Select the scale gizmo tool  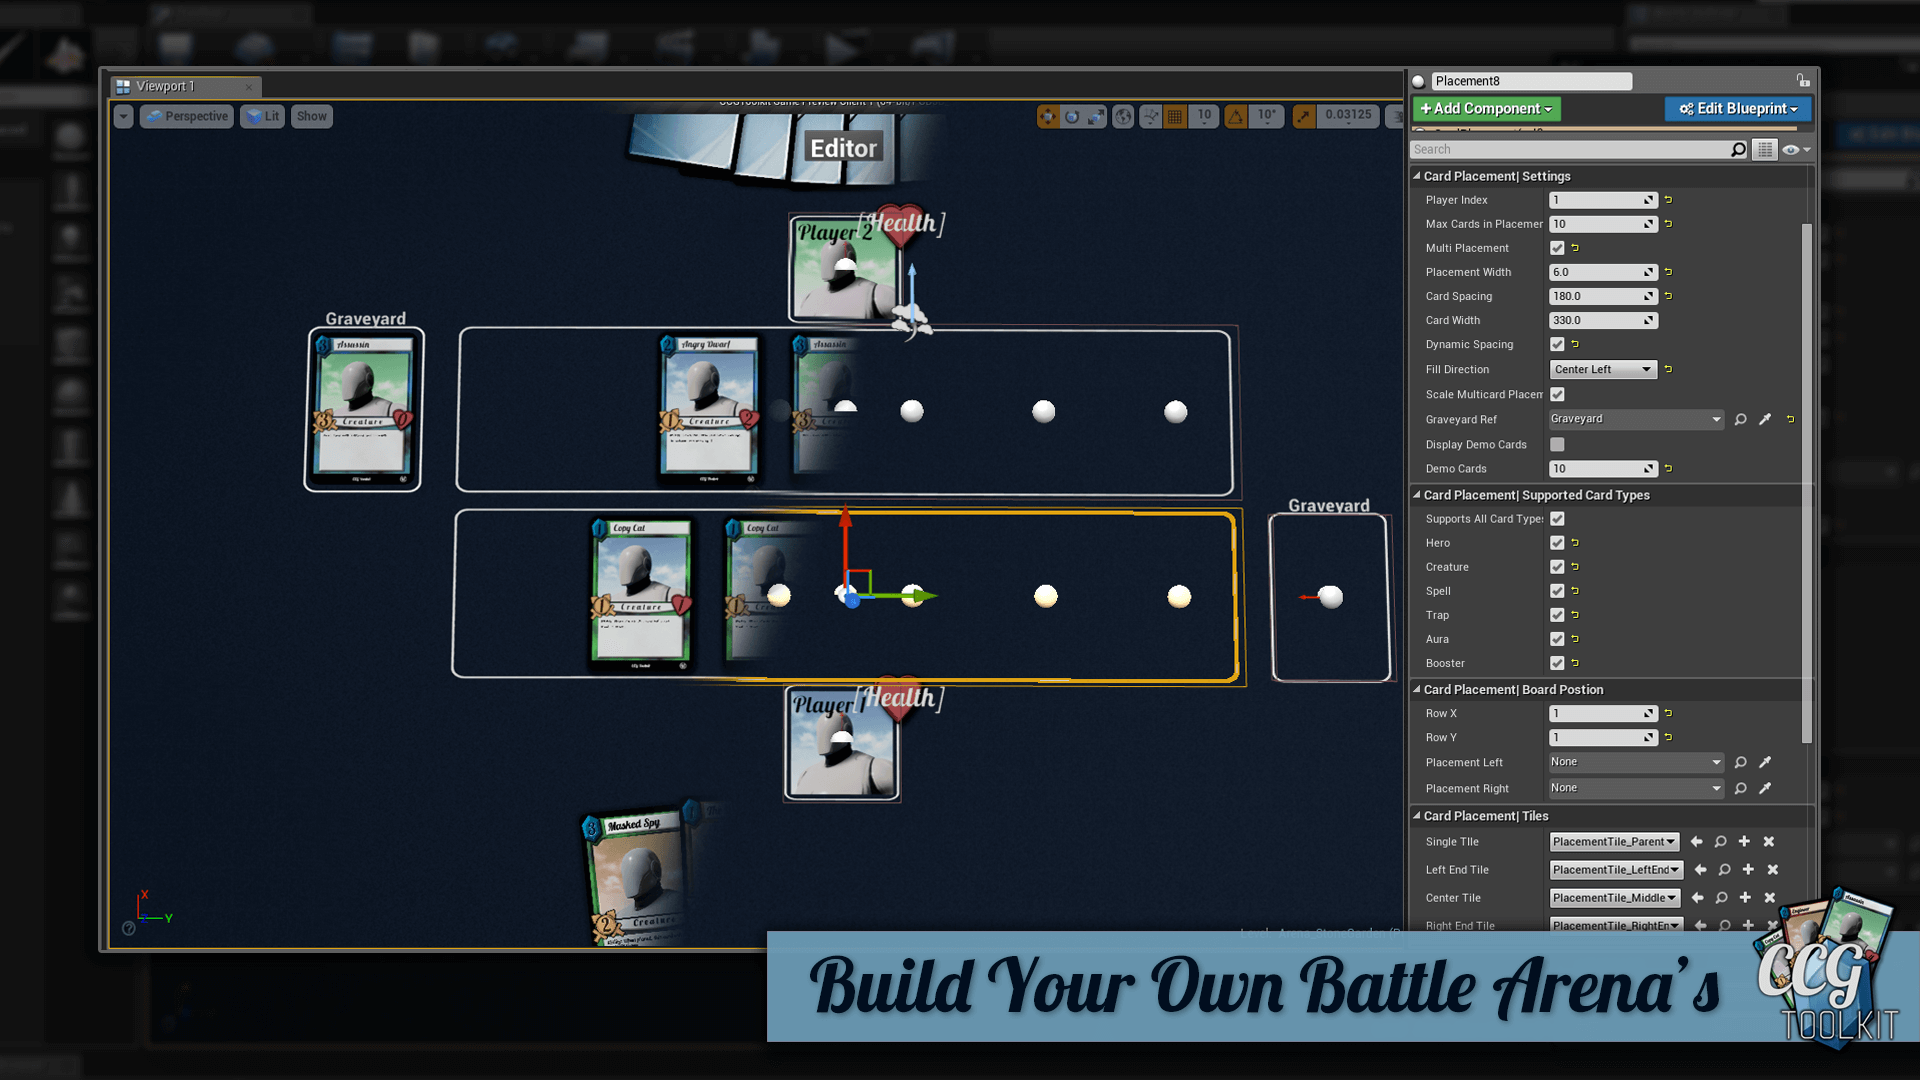[x=1096, y=117]
